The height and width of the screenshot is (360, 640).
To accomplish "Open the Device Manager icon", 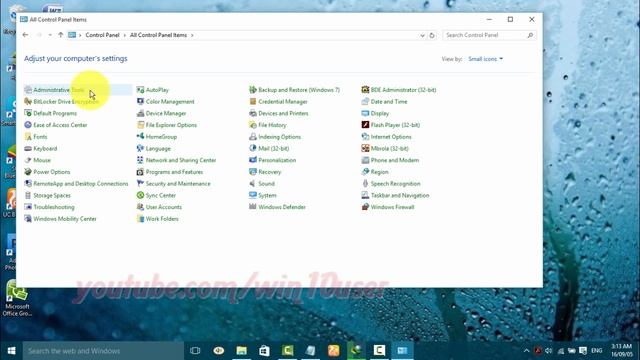I will 140,113.
